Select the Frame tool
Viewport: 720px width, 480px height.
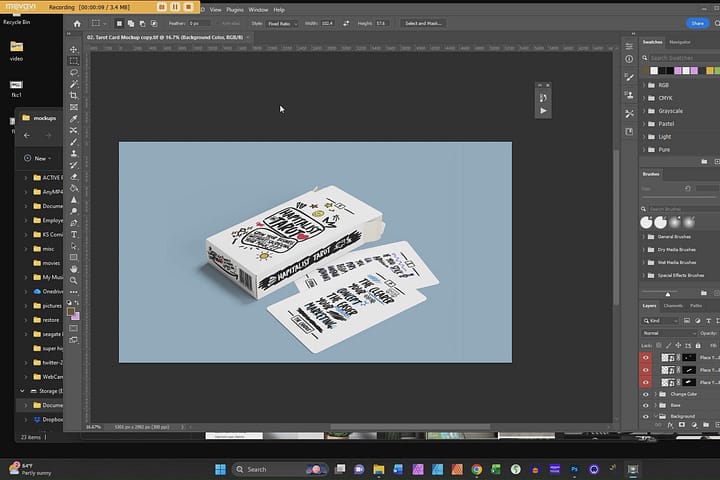(x=73, y=107)
